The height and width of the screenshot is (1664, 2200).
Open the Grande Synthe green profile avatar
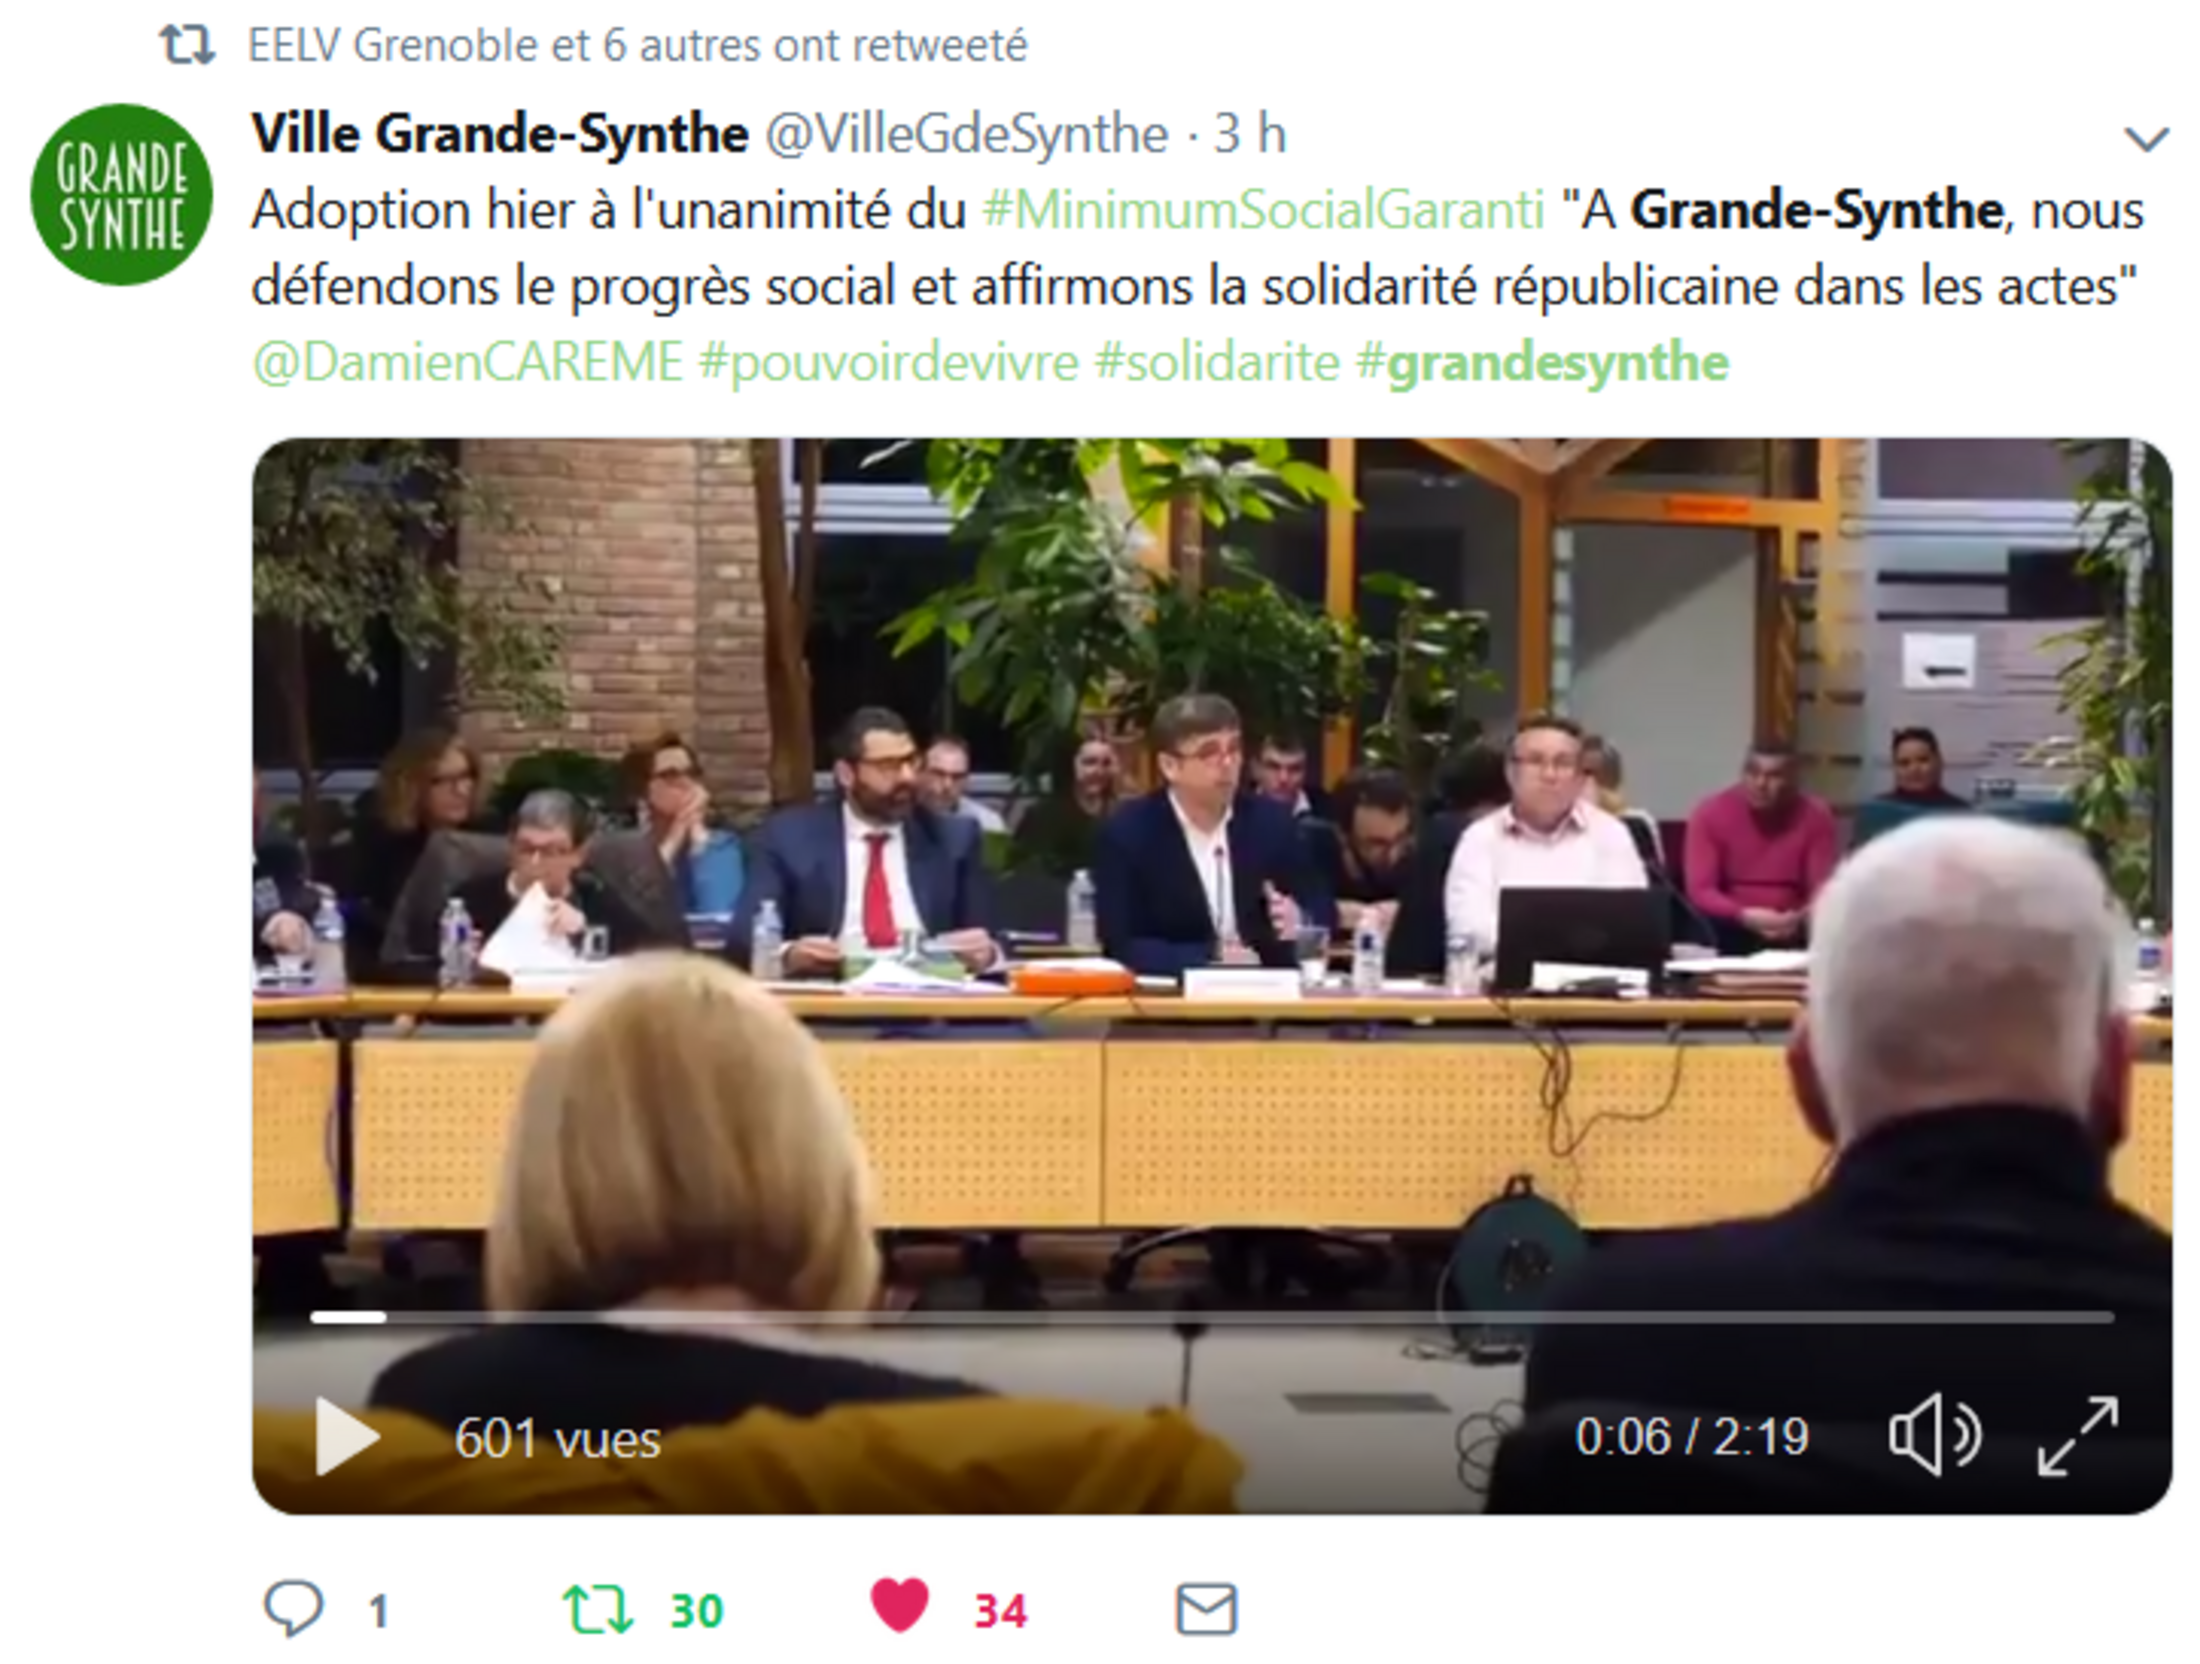click(x=122, y=194)
